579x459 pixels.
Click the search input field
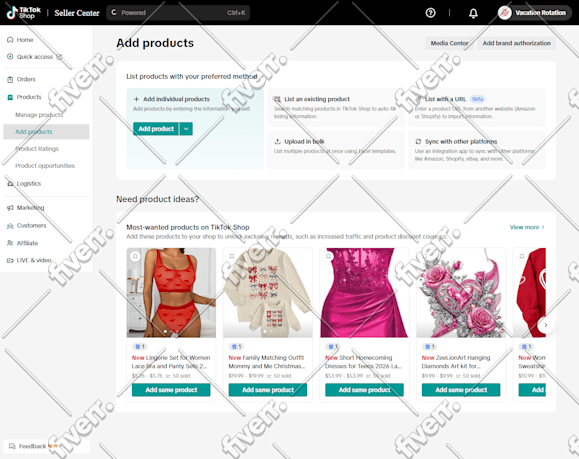178,13
